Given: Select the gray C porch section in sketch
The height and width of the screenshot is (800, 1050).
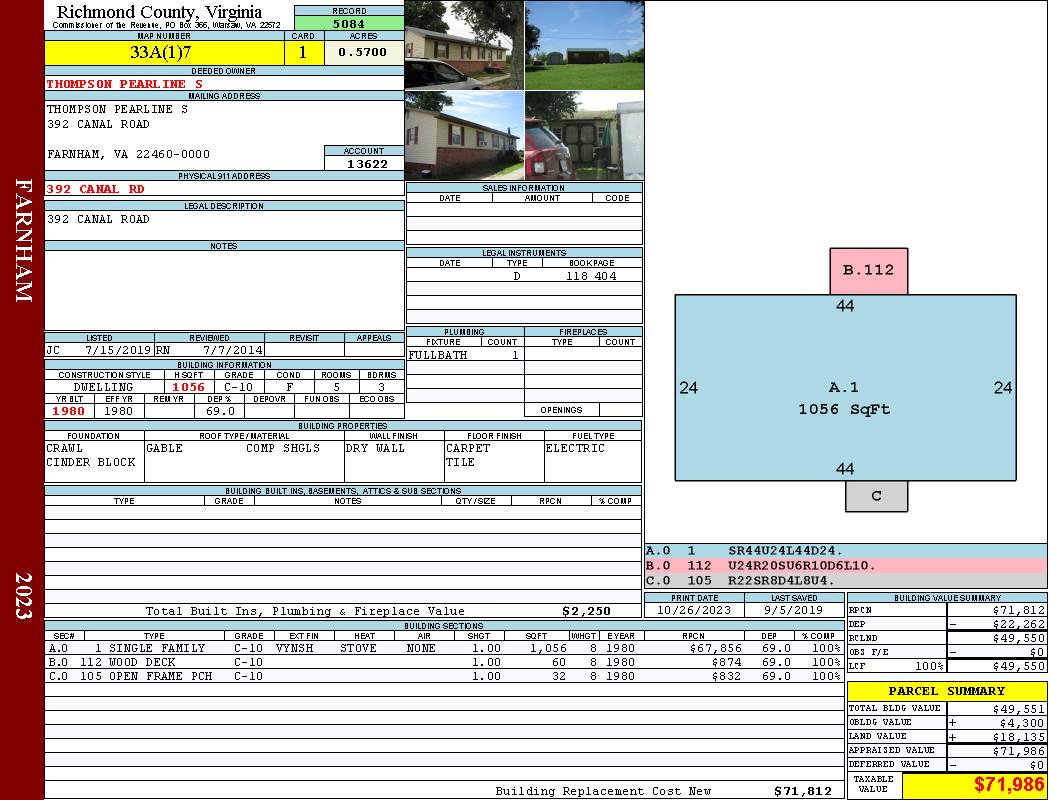Looking at the screenshot, I should click(877, 496).
